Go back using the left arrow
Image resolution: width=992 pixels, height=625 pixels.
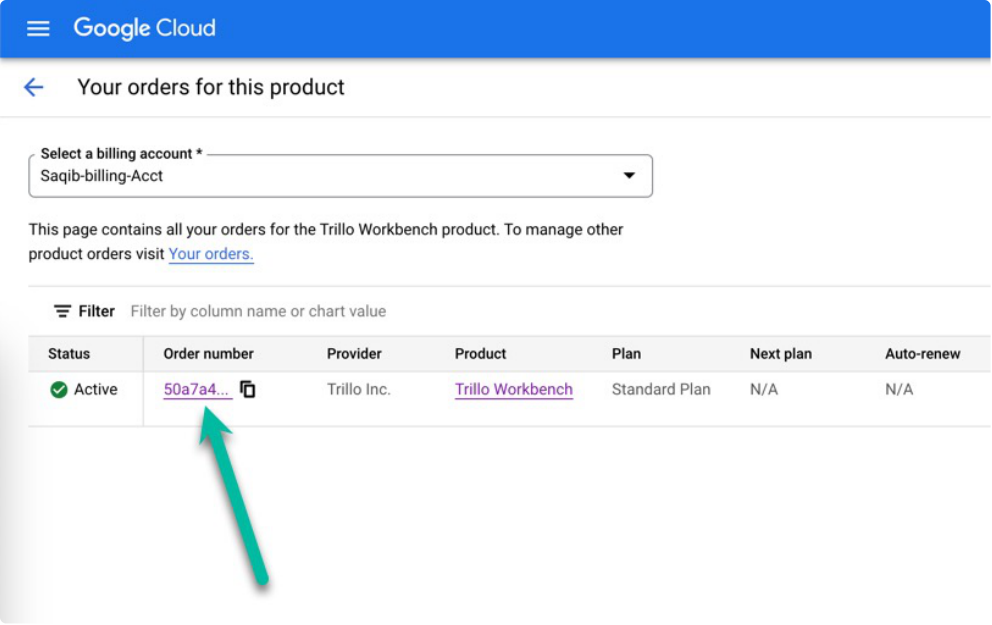tap(34, 87)
